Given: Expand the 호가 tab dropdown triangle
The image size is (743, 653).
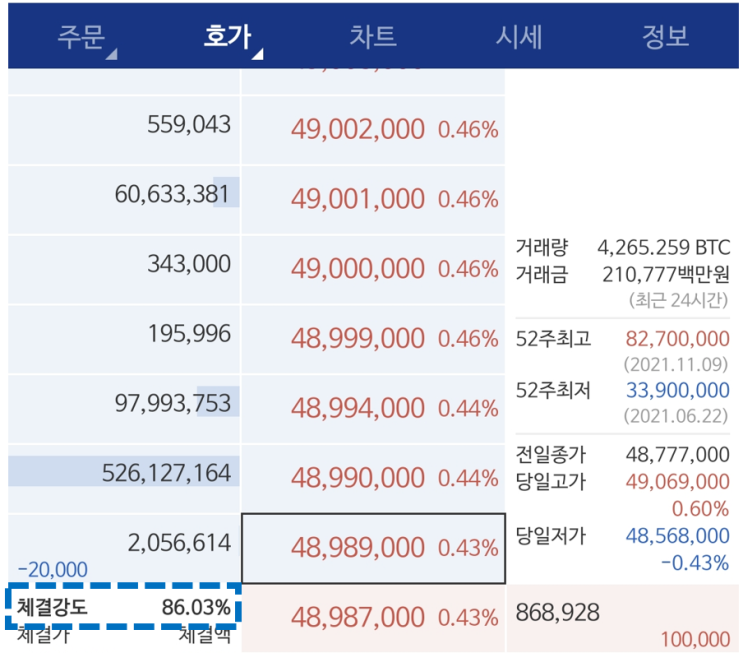Looking at the screenshot, I should tap(257, 54).
